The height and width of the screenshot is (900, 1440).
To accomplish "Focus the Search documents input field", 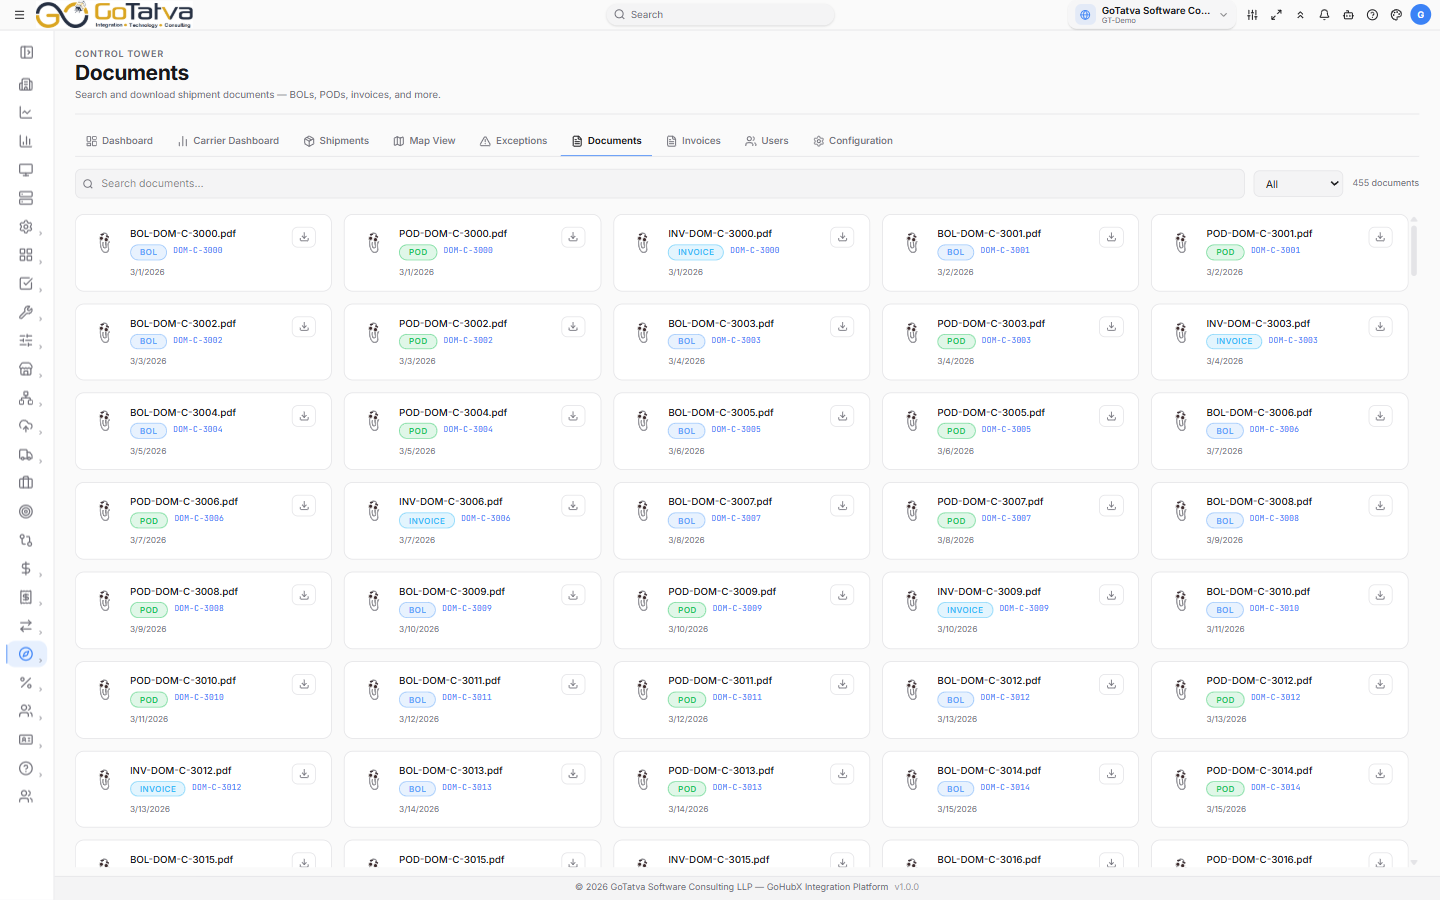I will pyautogui.click(x=660, y=184).
